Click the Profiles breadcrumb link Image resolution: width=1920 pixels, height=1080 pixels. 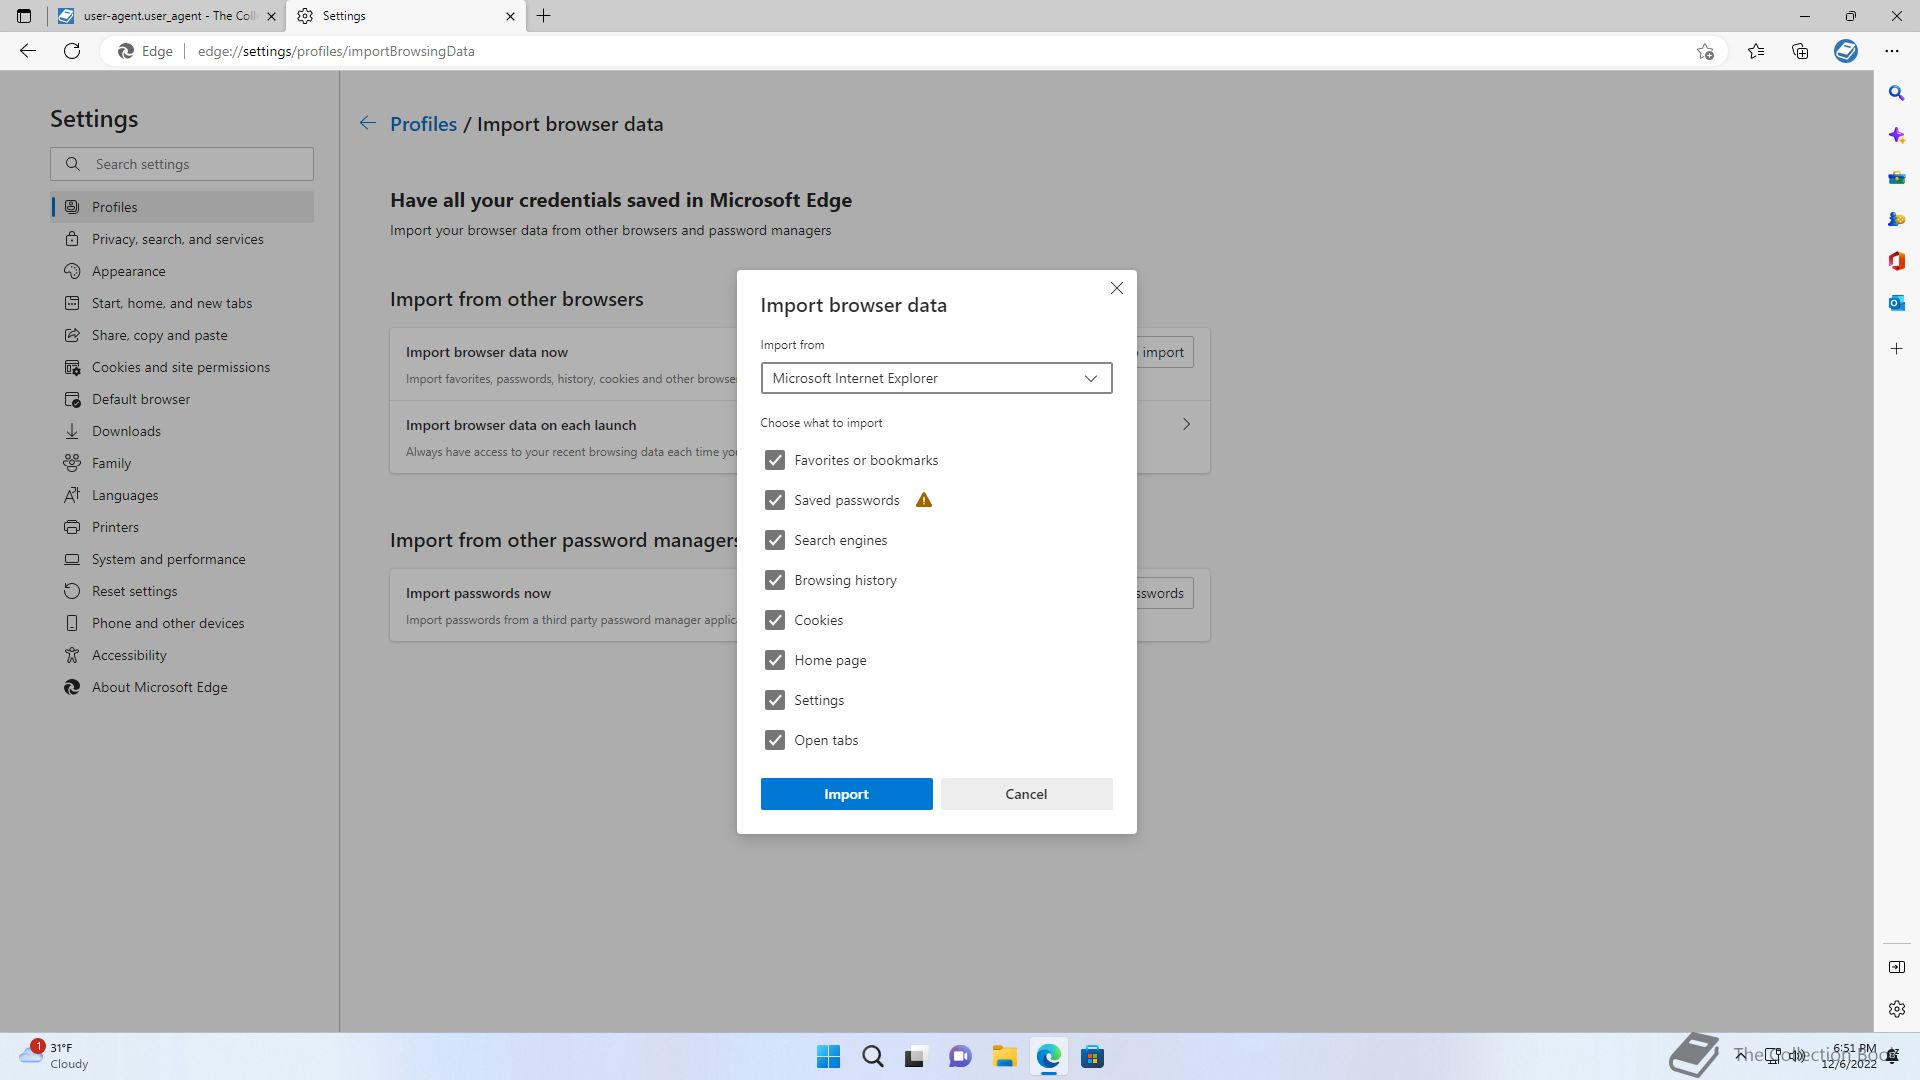click(x=423, y=124)
